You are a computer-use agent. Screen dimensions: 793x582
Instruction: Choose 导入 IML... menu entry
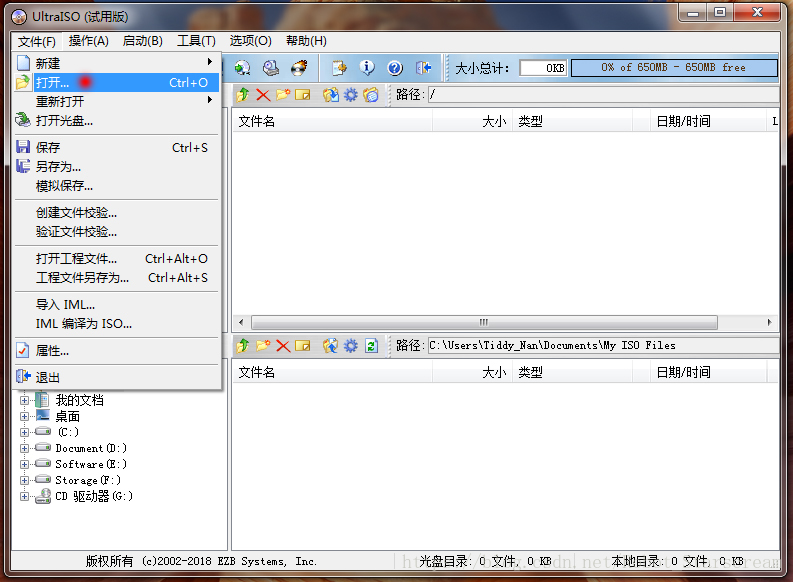(x=117, y=304)
